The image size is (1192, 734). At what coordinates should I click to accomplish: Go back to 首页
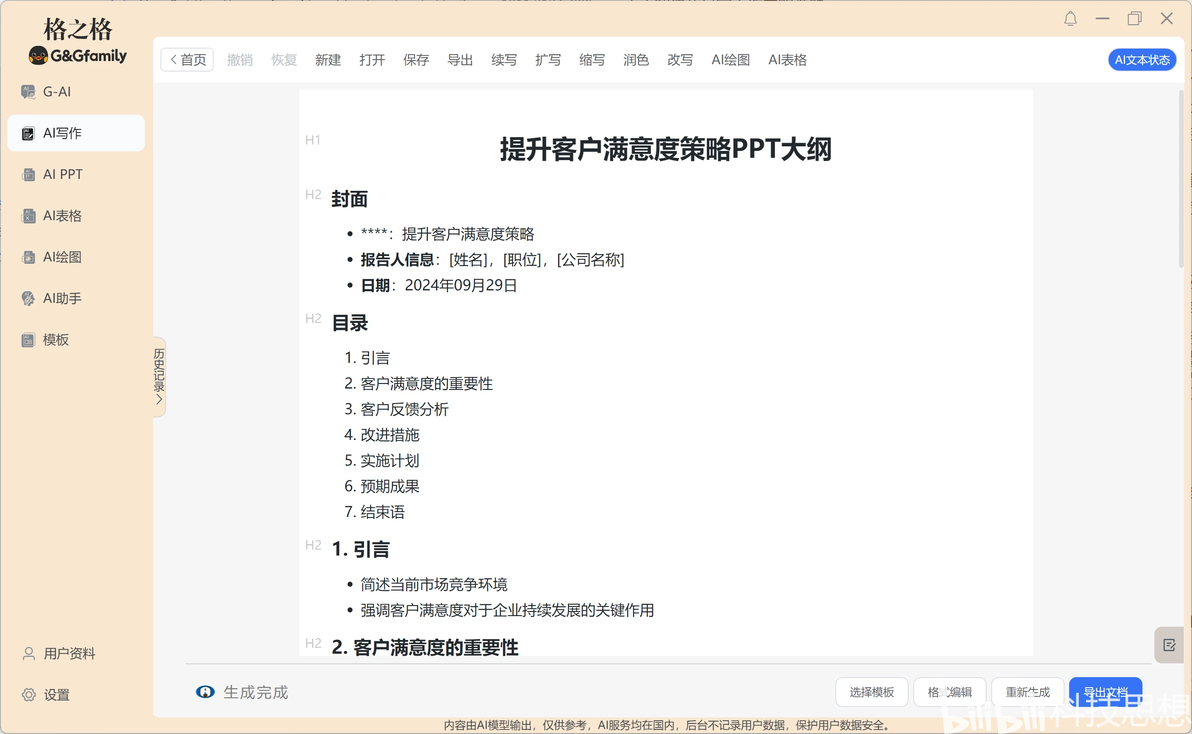[187, 60]
